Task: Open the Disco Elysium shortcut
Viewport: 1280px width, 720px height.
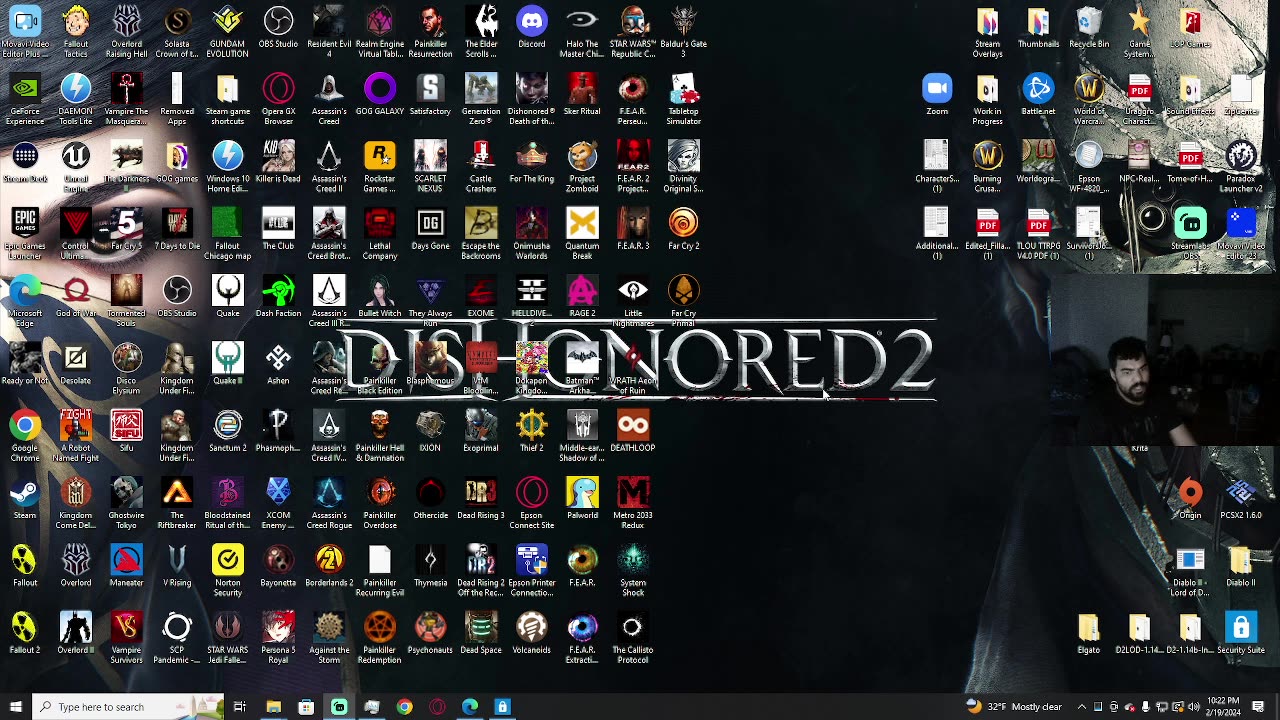Action: pyautogui.click(x=126, y=368)
